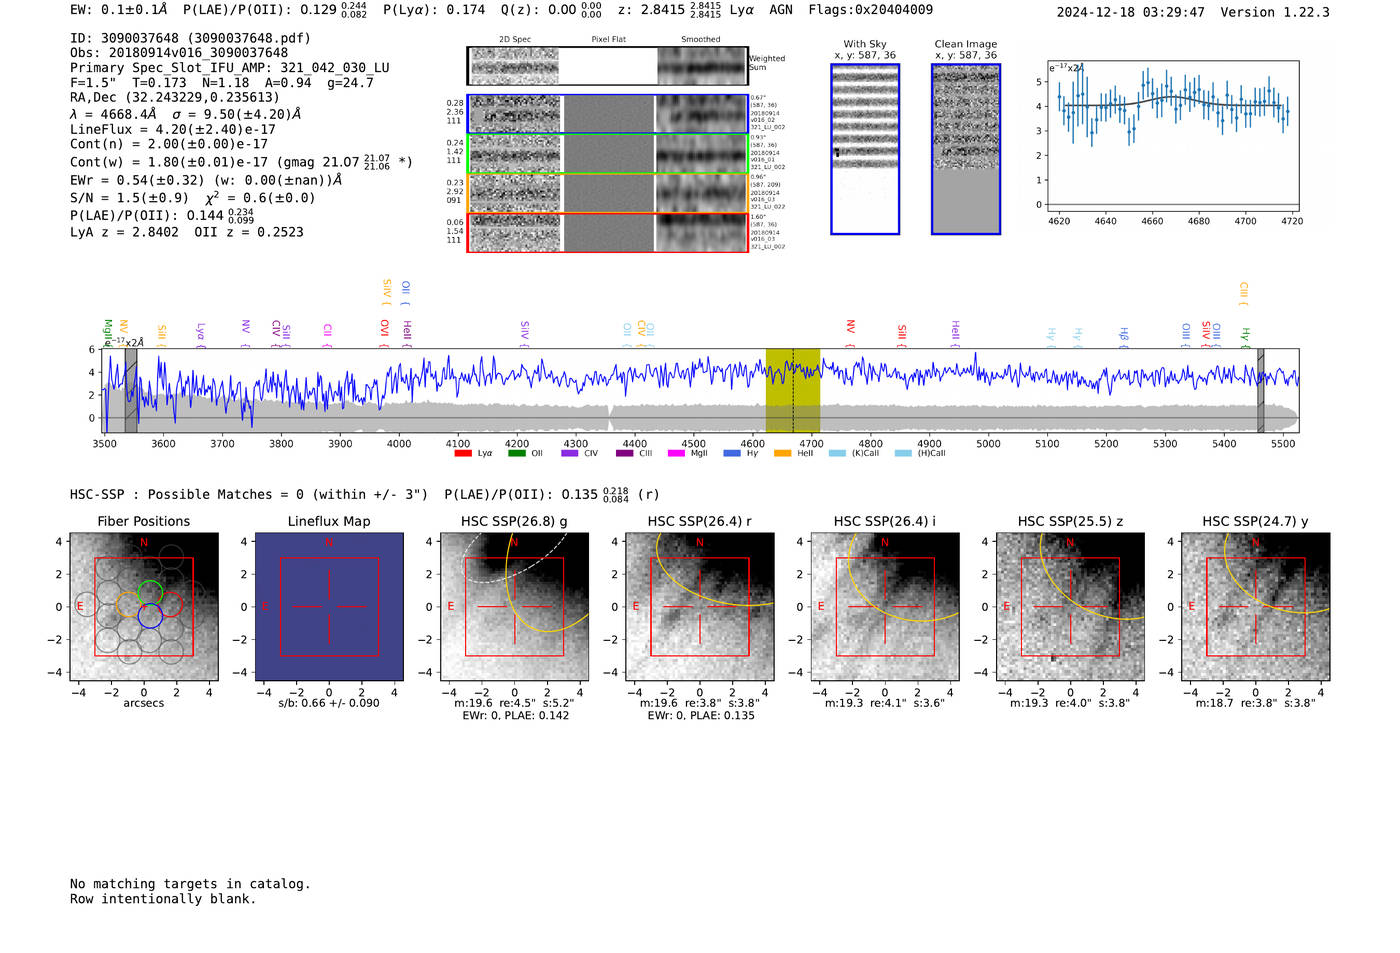Click the Clean Image CCD cutout
Viewport: 1400px width, 953px height.
[x=966, y=149]
